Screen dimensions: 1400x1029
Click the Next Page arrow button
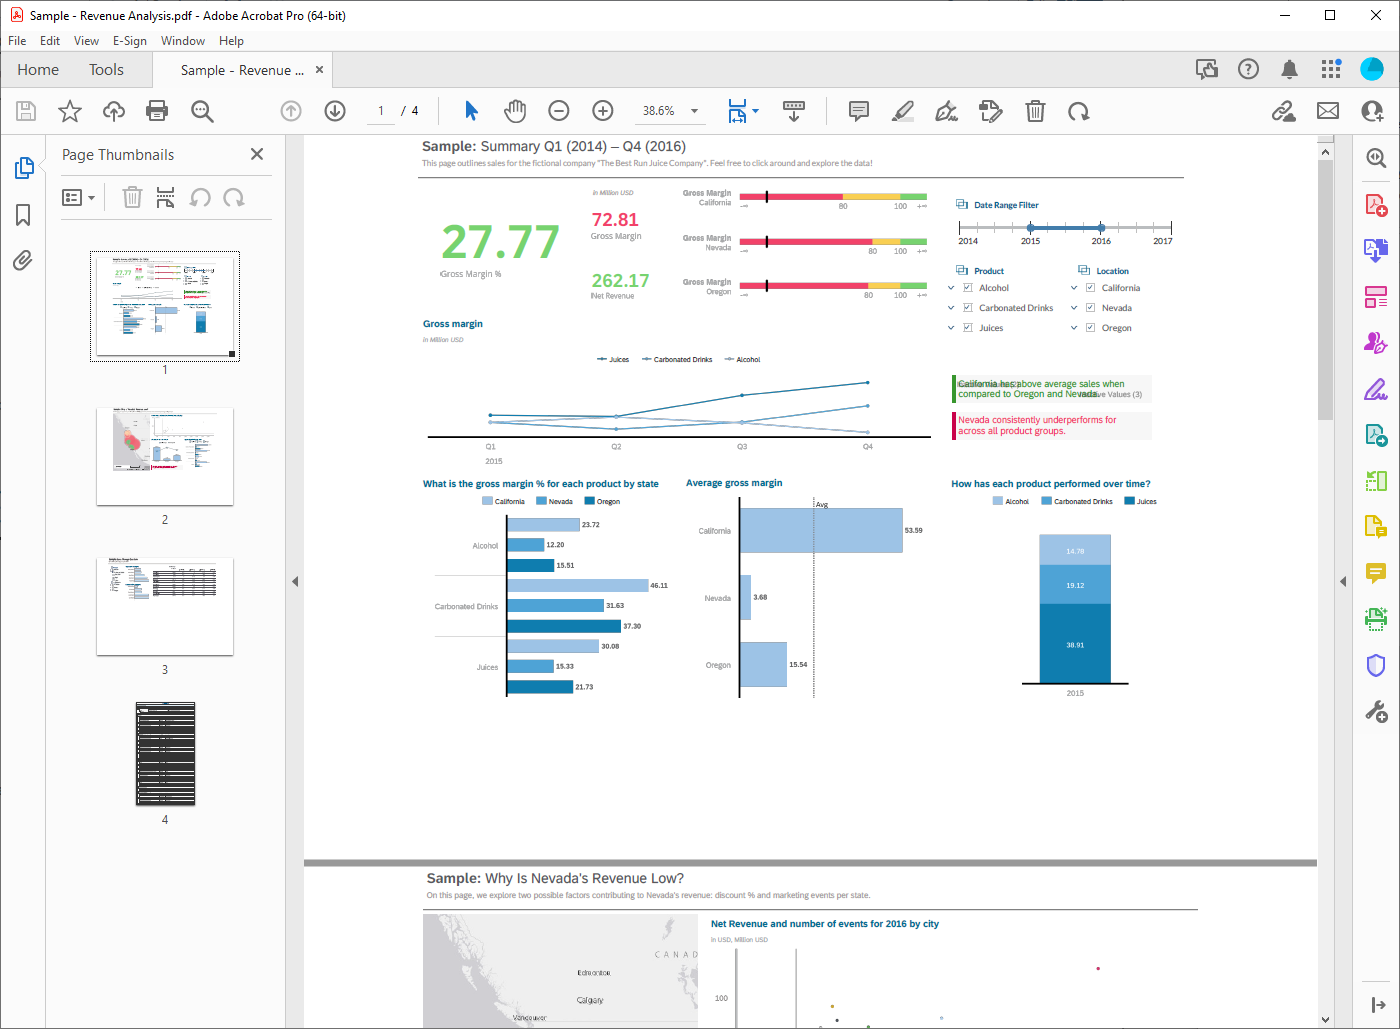pos(335,111)
